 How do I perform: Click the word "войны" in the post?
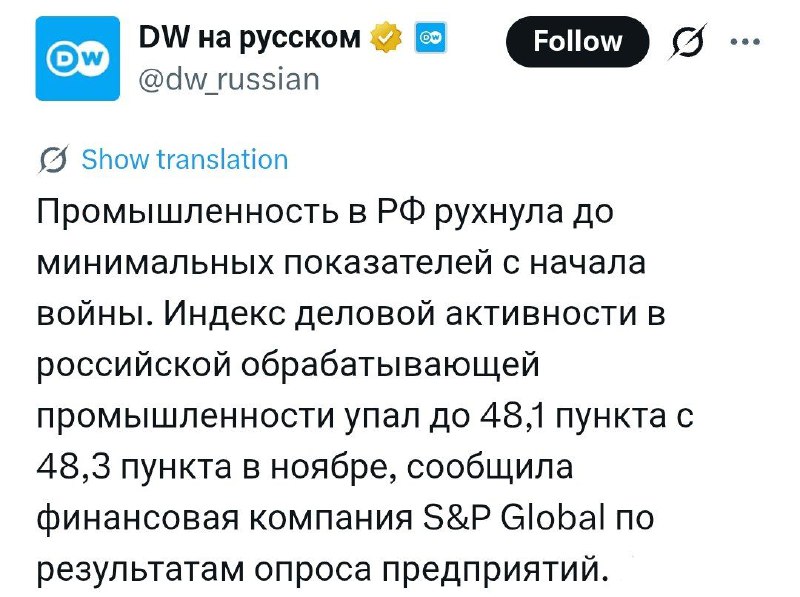pos(91,314)
